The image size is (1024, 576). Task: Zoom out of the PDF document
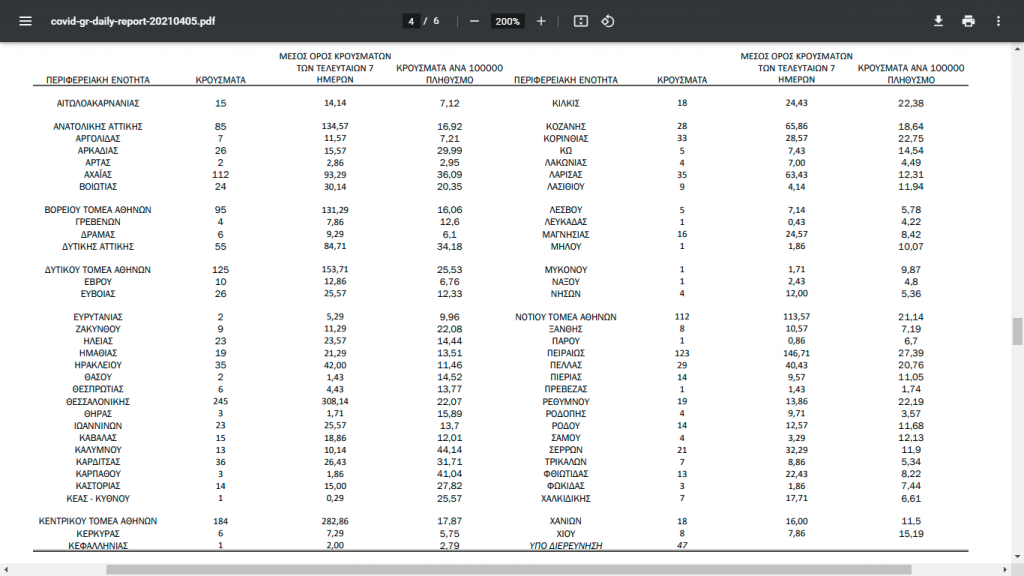[475, 21]
